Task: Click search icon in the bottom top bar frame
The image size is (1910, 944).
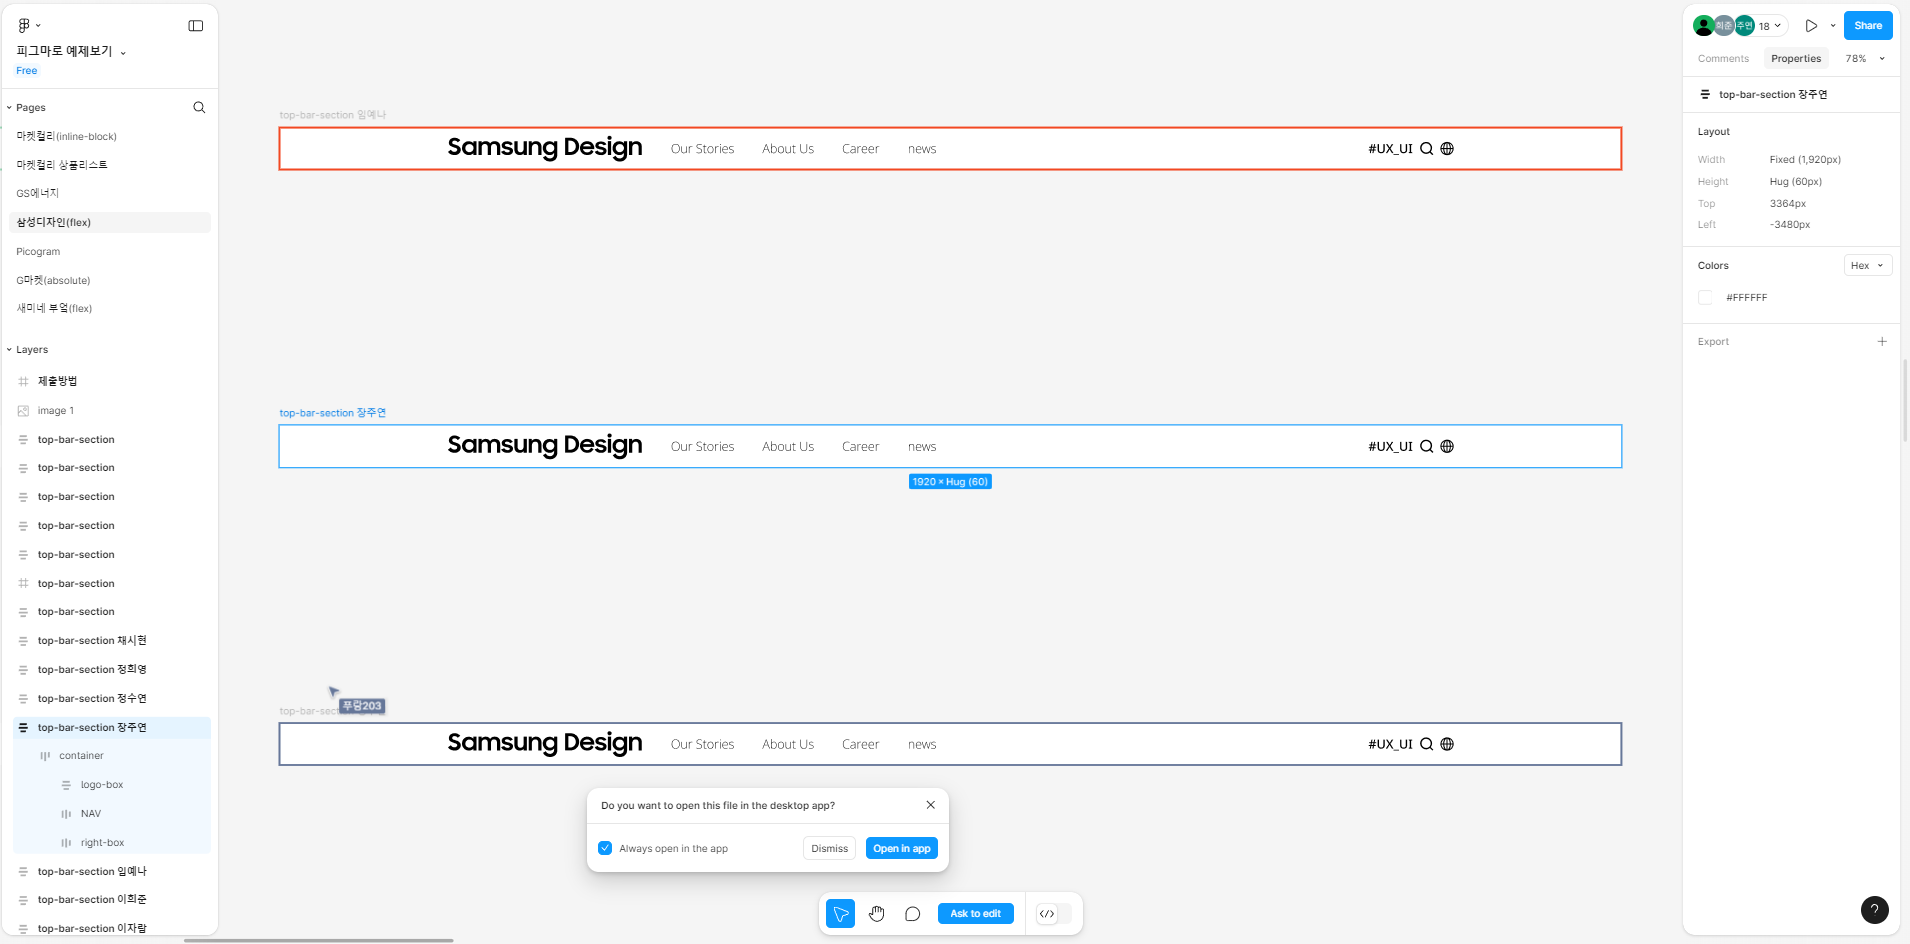Action: click(1427, 744)
